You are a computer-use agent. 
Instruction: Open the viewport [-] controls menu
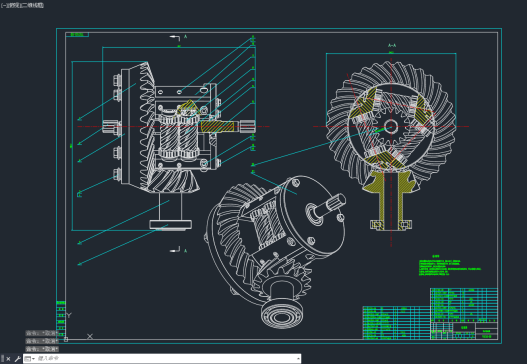3,5
